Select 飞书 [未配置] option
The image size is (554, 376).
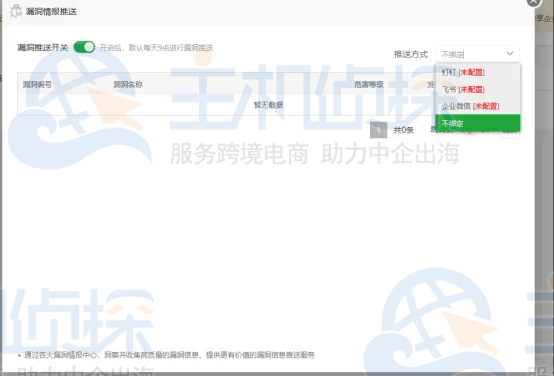[x=477, y=89]
